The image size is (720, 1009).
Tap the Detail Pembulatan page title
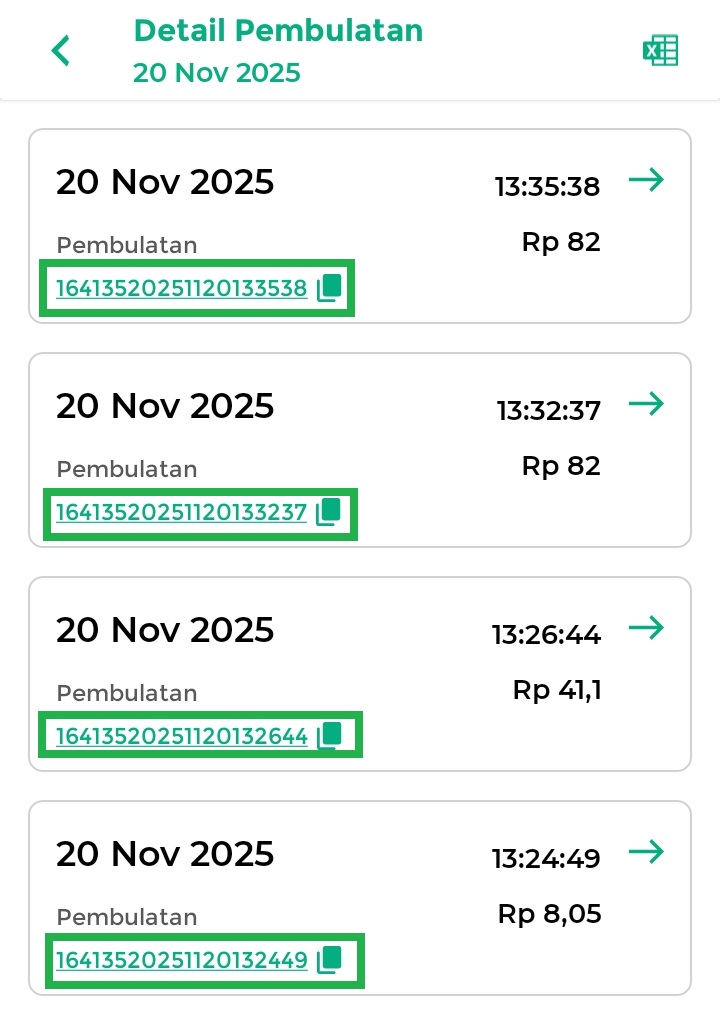278,31
